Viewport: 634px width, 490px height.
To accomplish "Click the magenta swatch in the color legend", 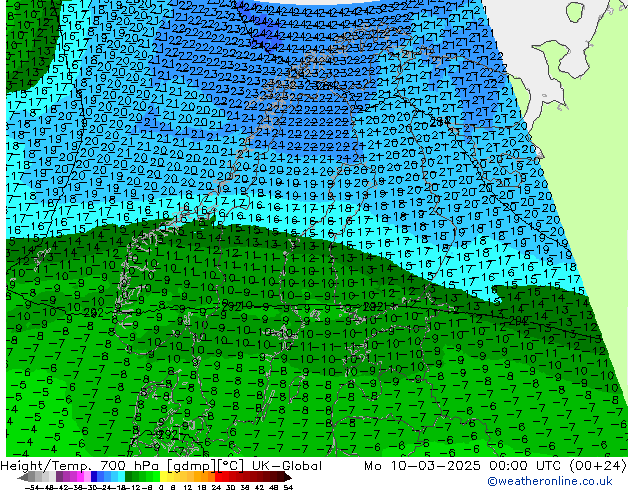I will pyautogui.click(x=80, y=477).
